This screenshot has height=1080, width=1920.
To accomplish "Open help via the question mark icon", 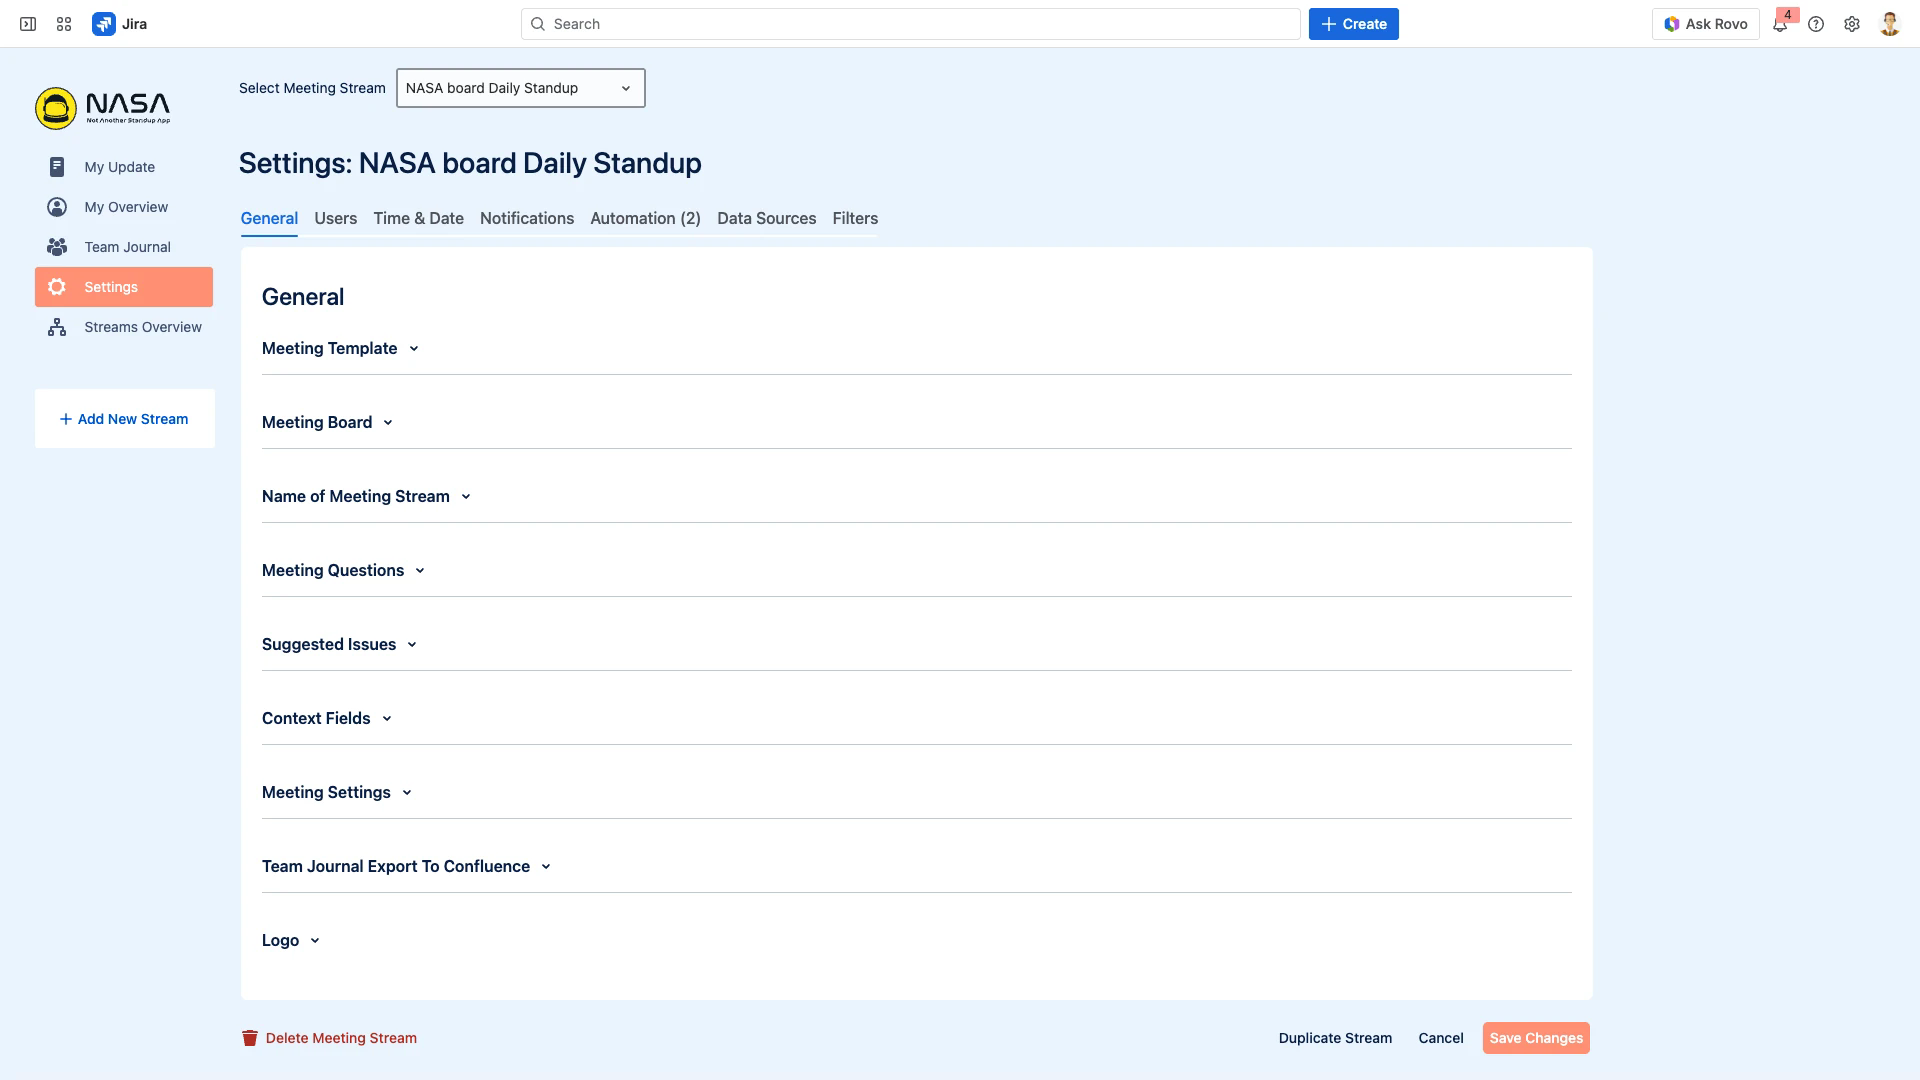I will click(1816, 23).
